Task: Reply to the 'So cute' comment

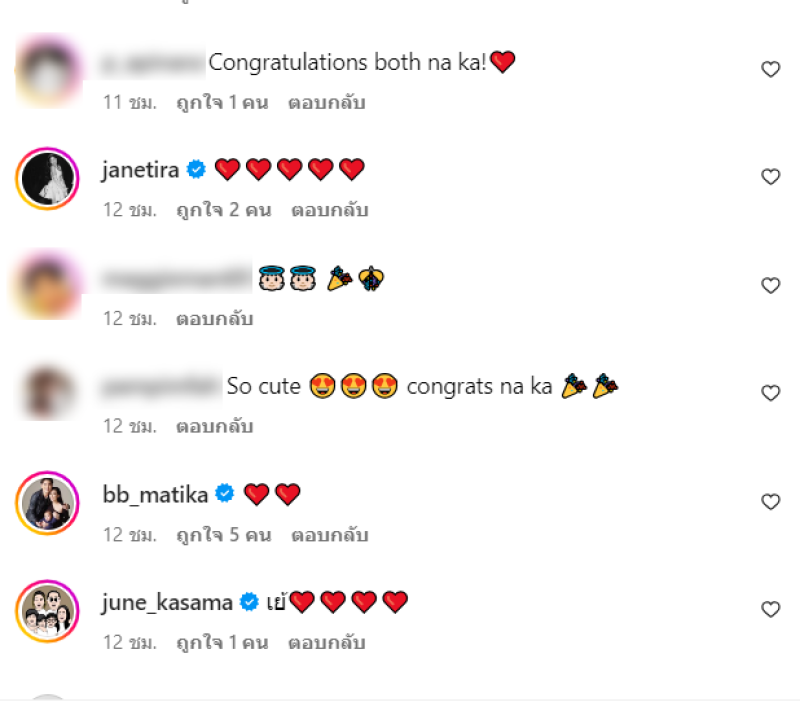Action: 215,427
